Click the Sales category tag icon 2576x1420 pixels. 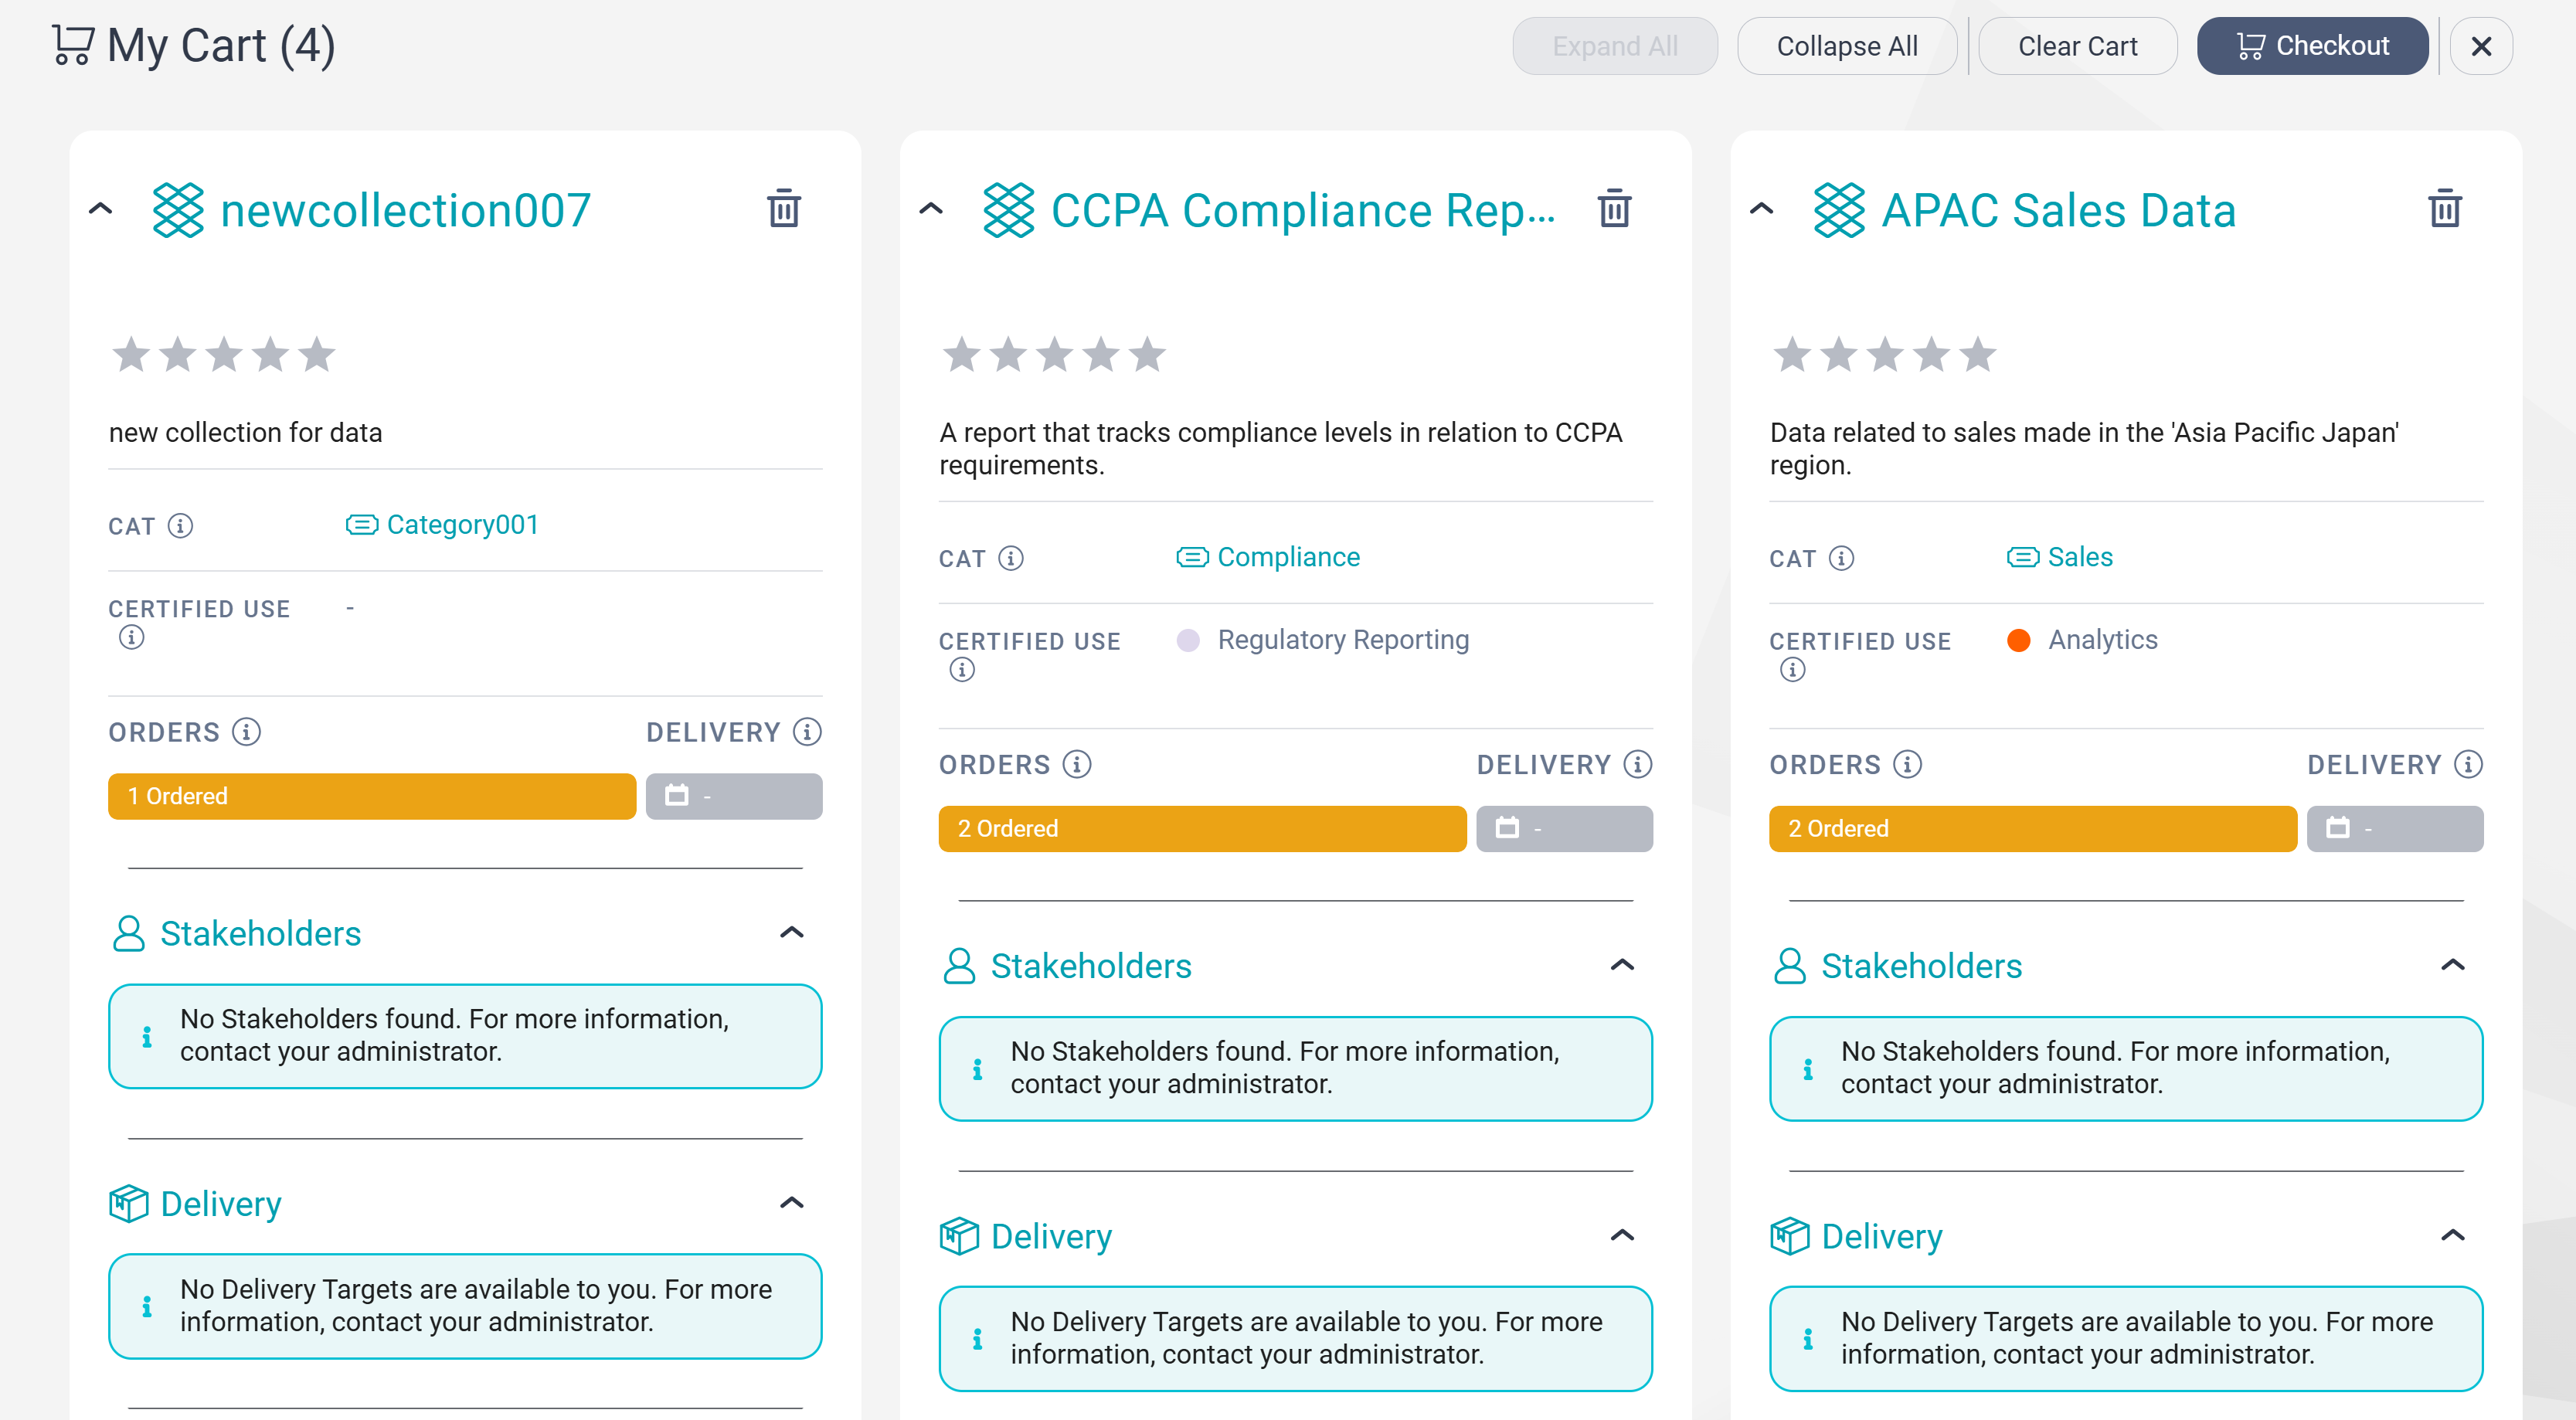click(x=2023, y=557)
